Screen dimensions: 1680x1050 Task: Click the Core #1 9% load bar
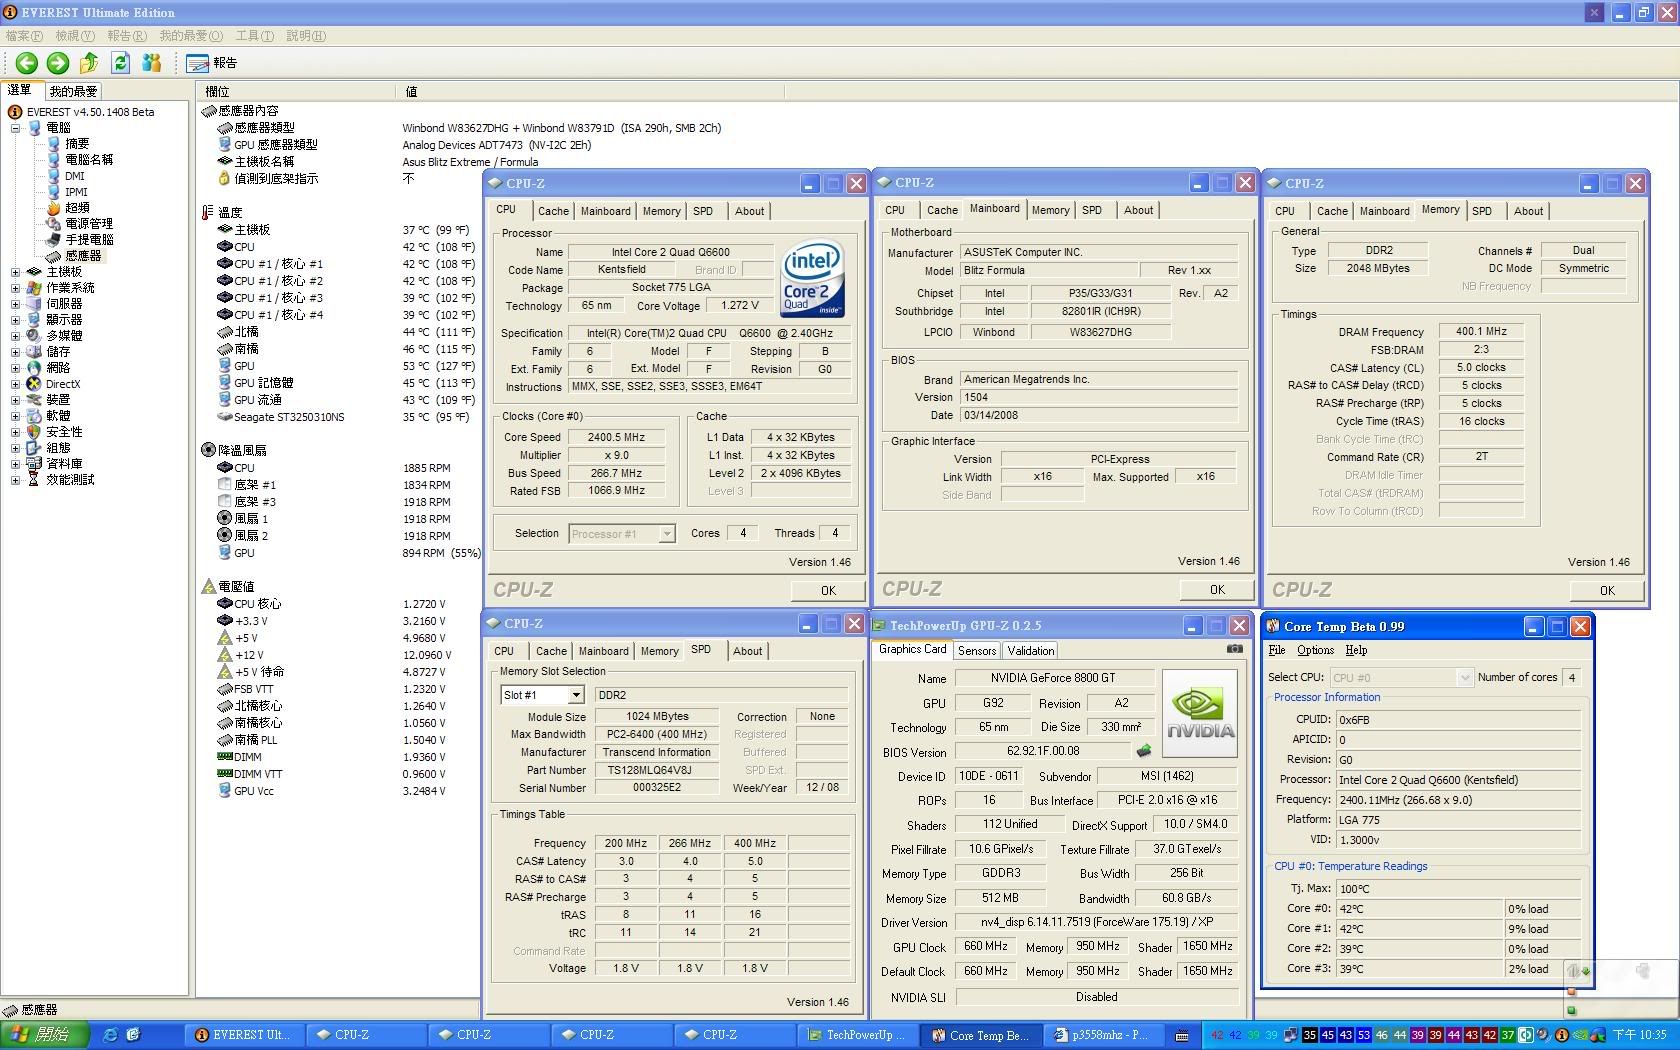1541,929
